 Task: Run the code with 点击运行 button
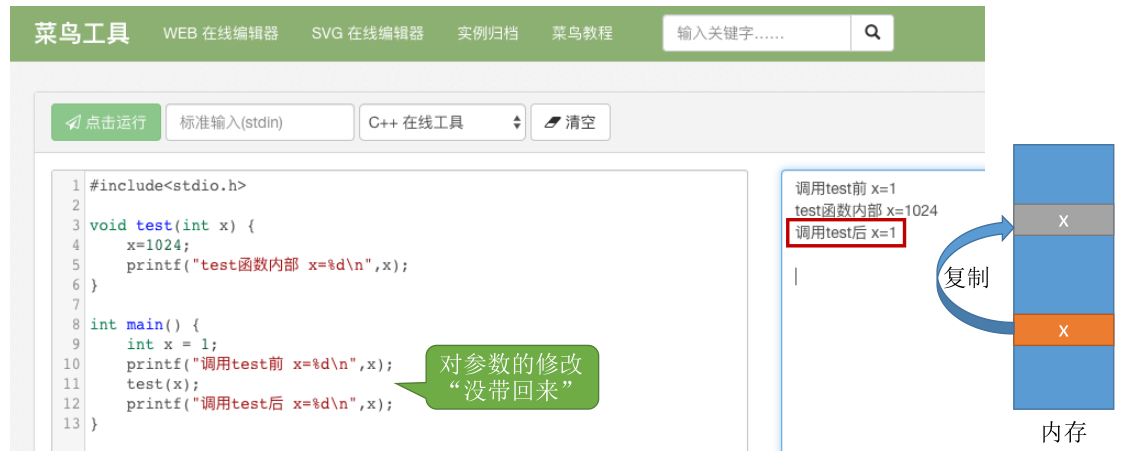click(106, 122)
